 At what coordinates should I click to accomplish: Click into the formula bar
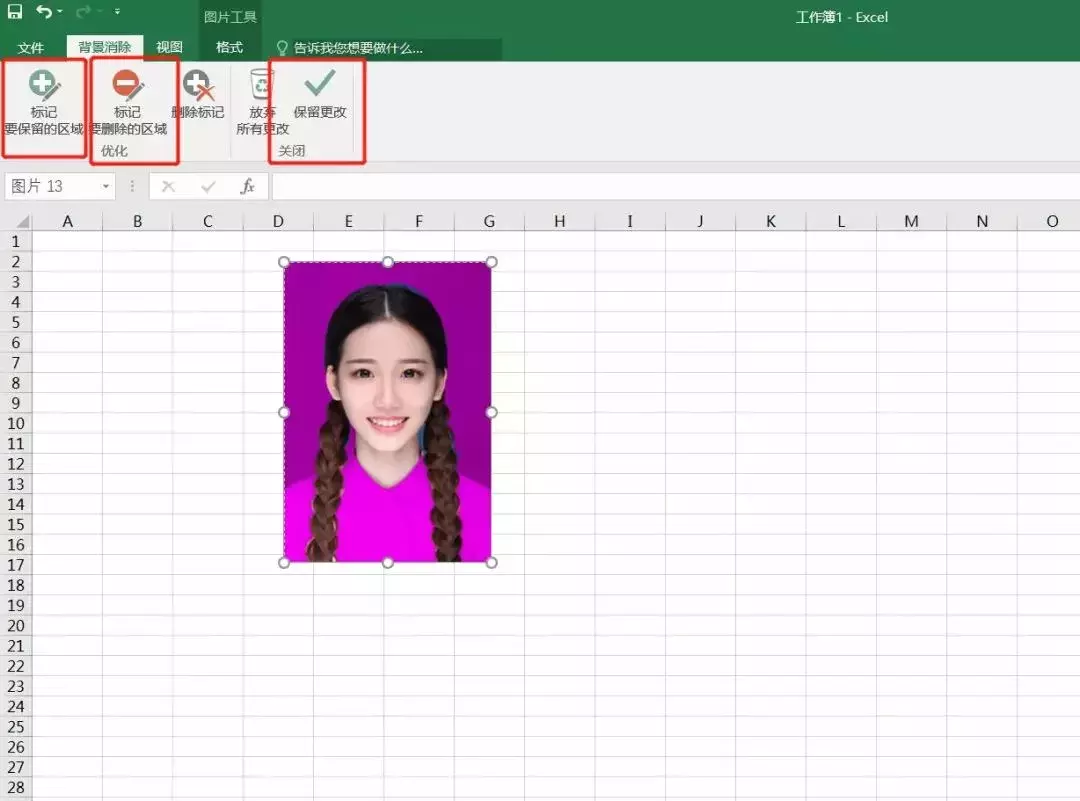click(675, 187)
